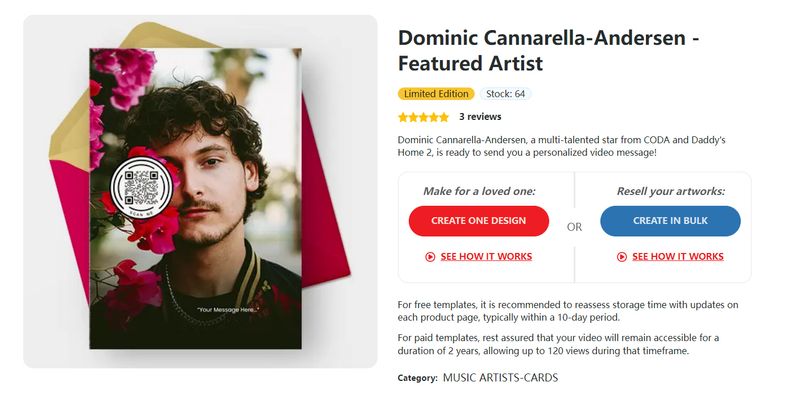Click the QR code on the card

pos(141,187)
